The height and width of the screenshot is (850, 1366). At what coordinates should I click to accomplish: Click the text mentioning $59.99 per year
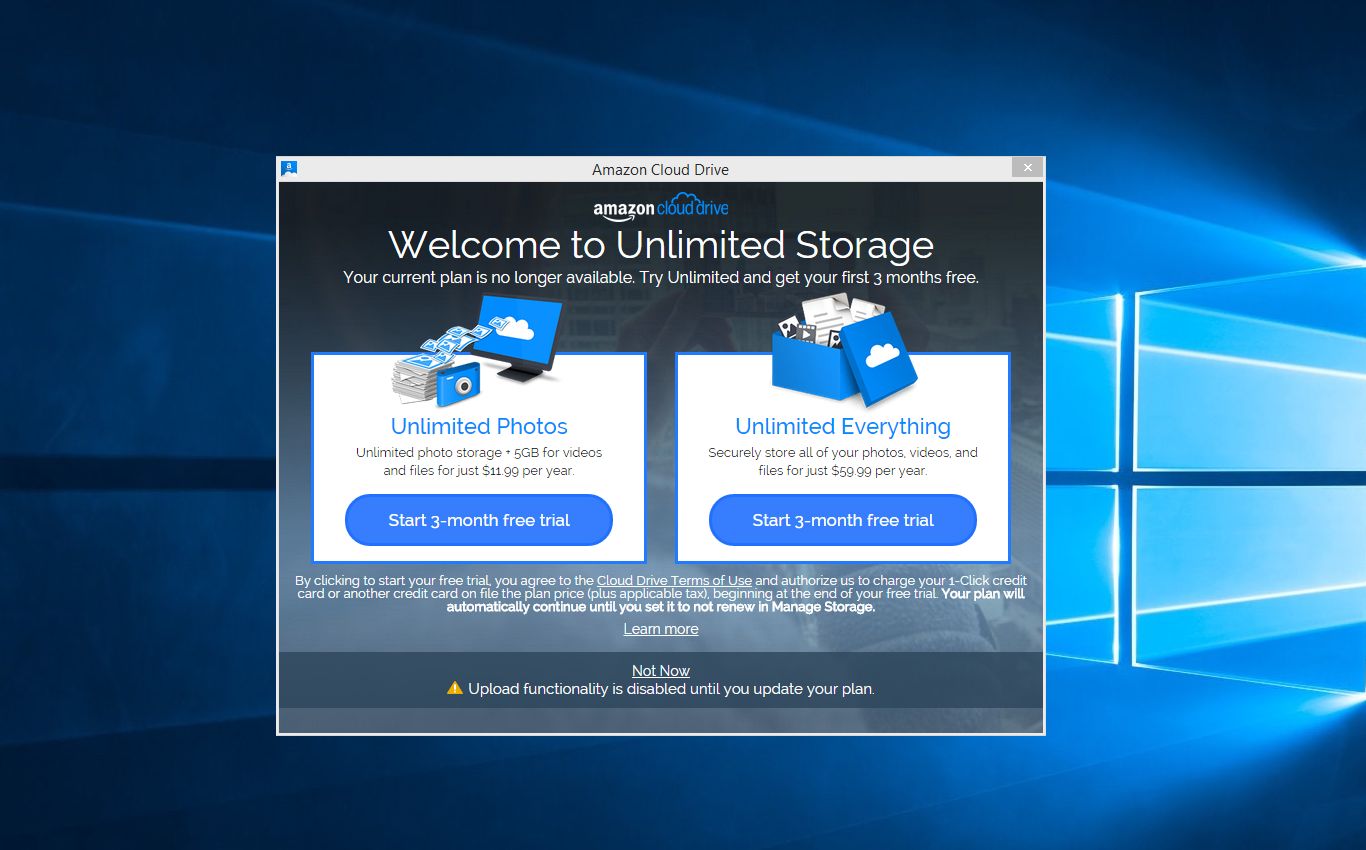coord(843,461)
